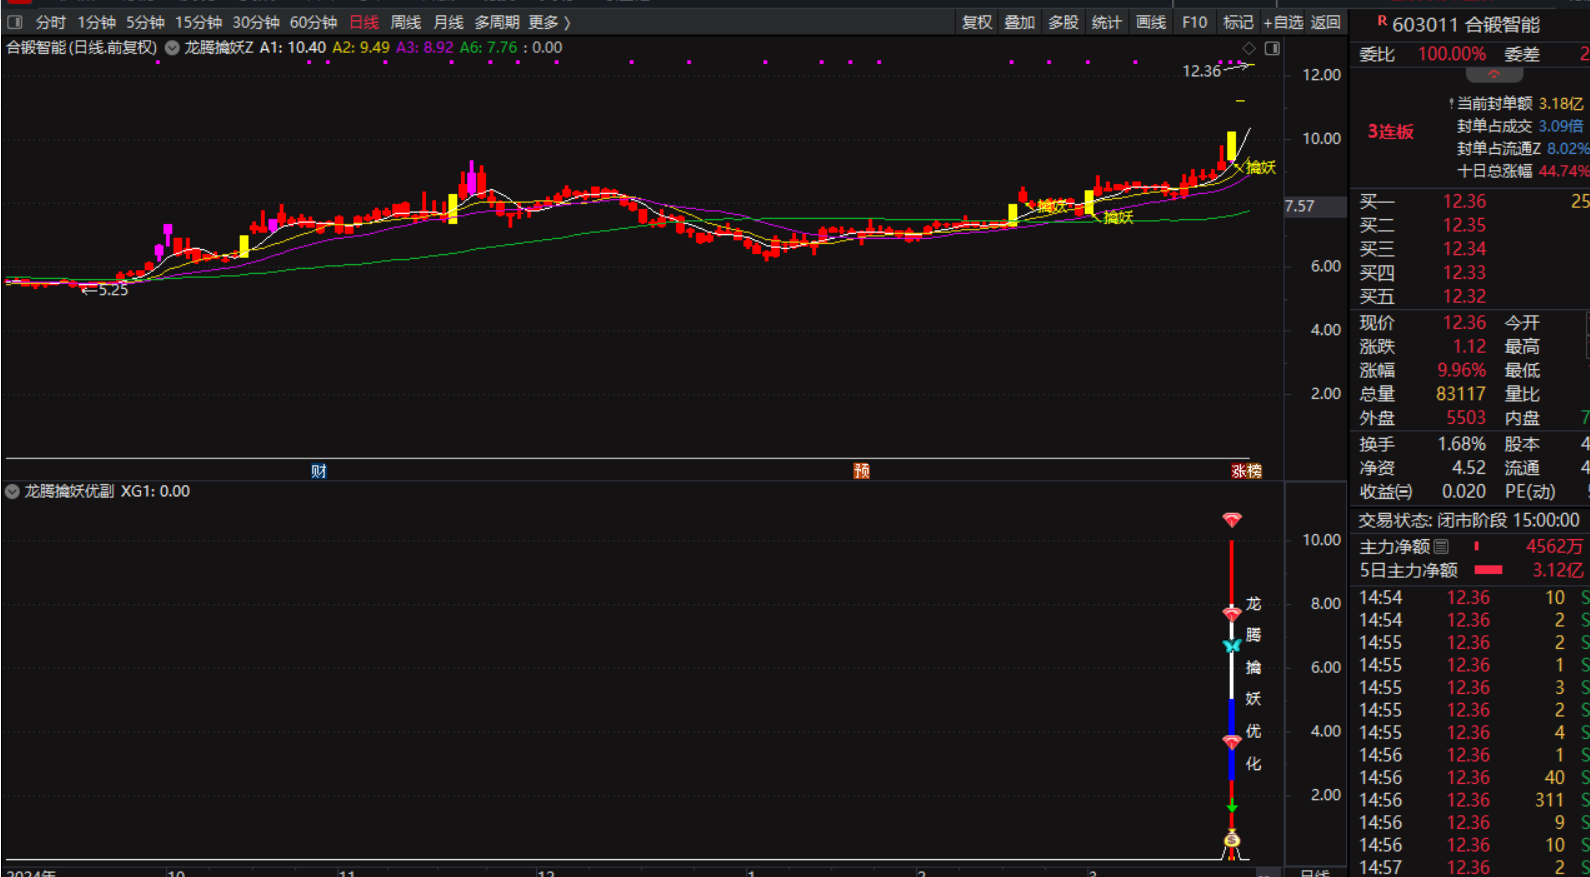
Task: Collapse the order panel with red chevron
Action: pyautogui.click(x=1494, y=75)
